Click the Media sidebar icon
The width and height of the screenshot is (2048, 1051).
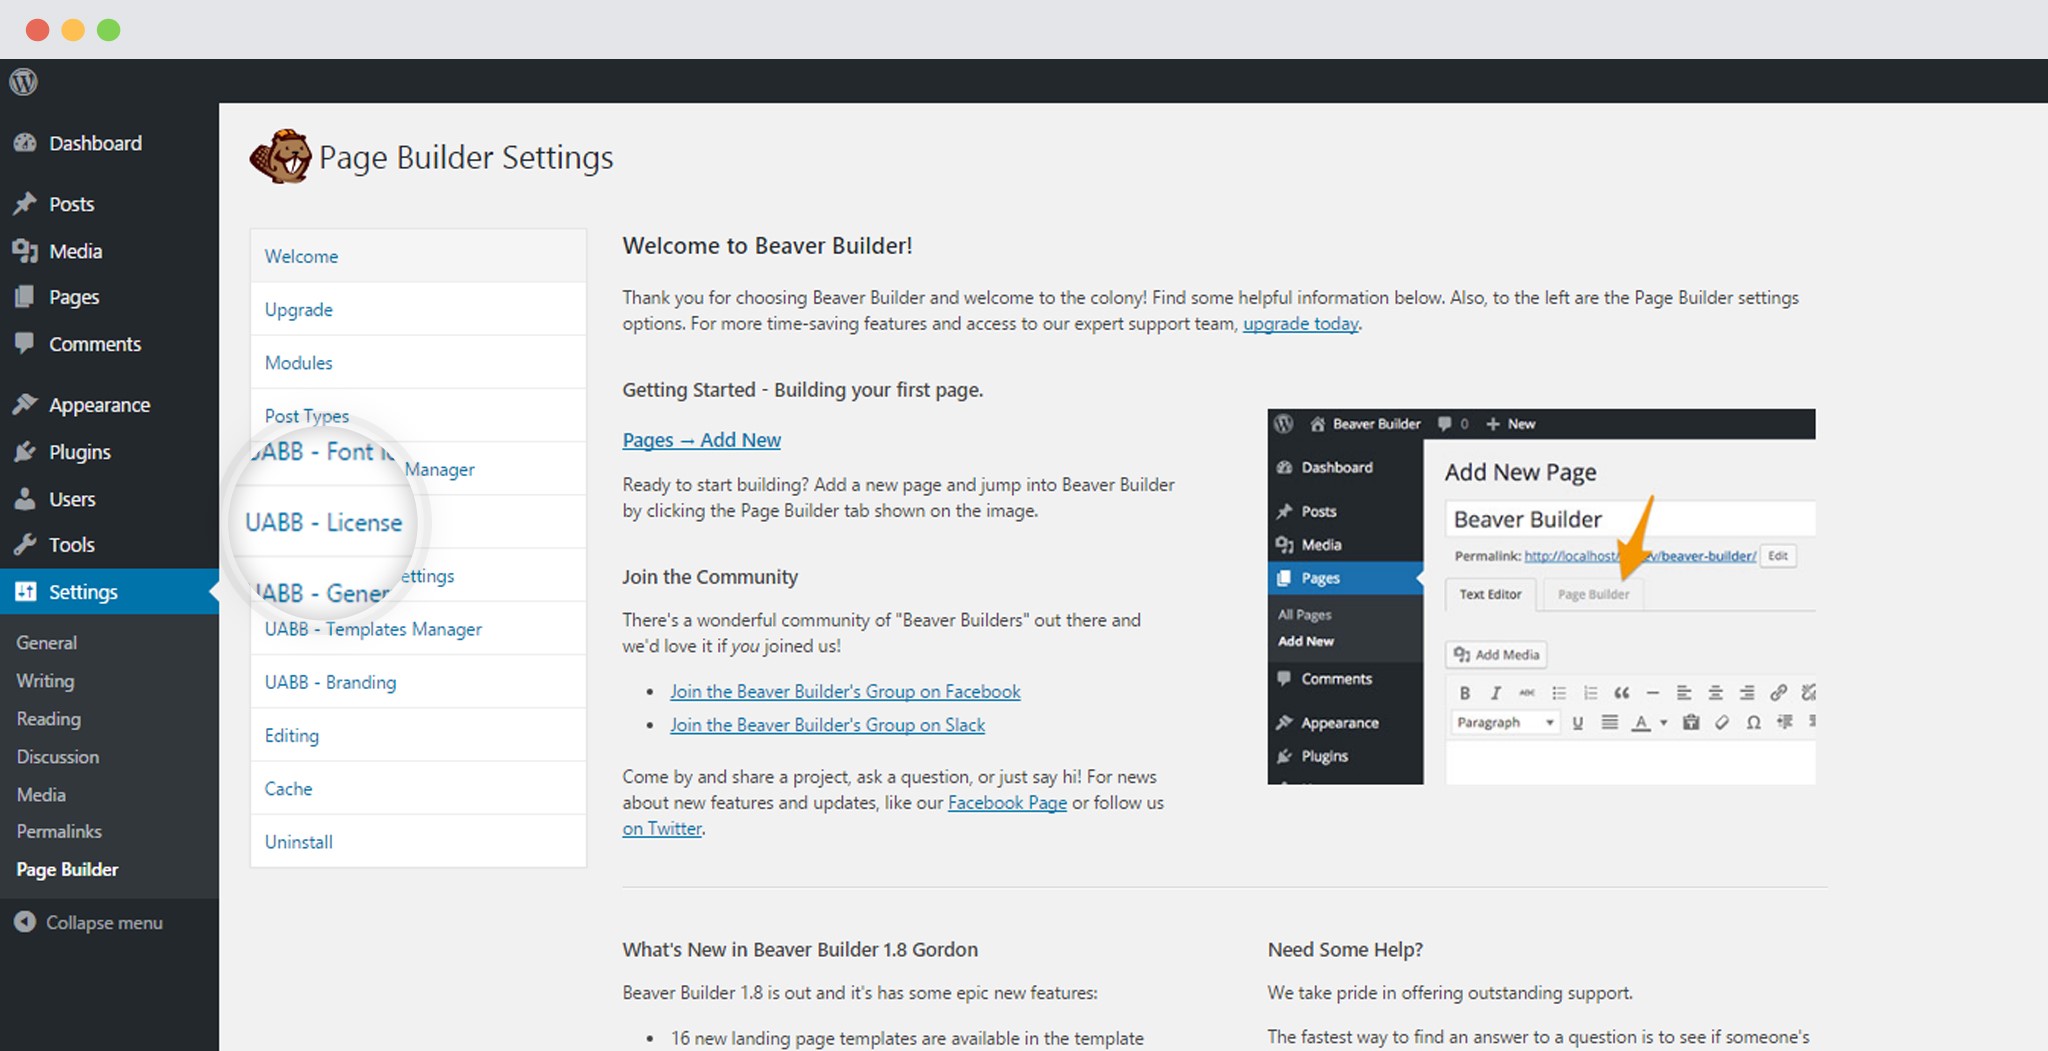click(25, 251)
